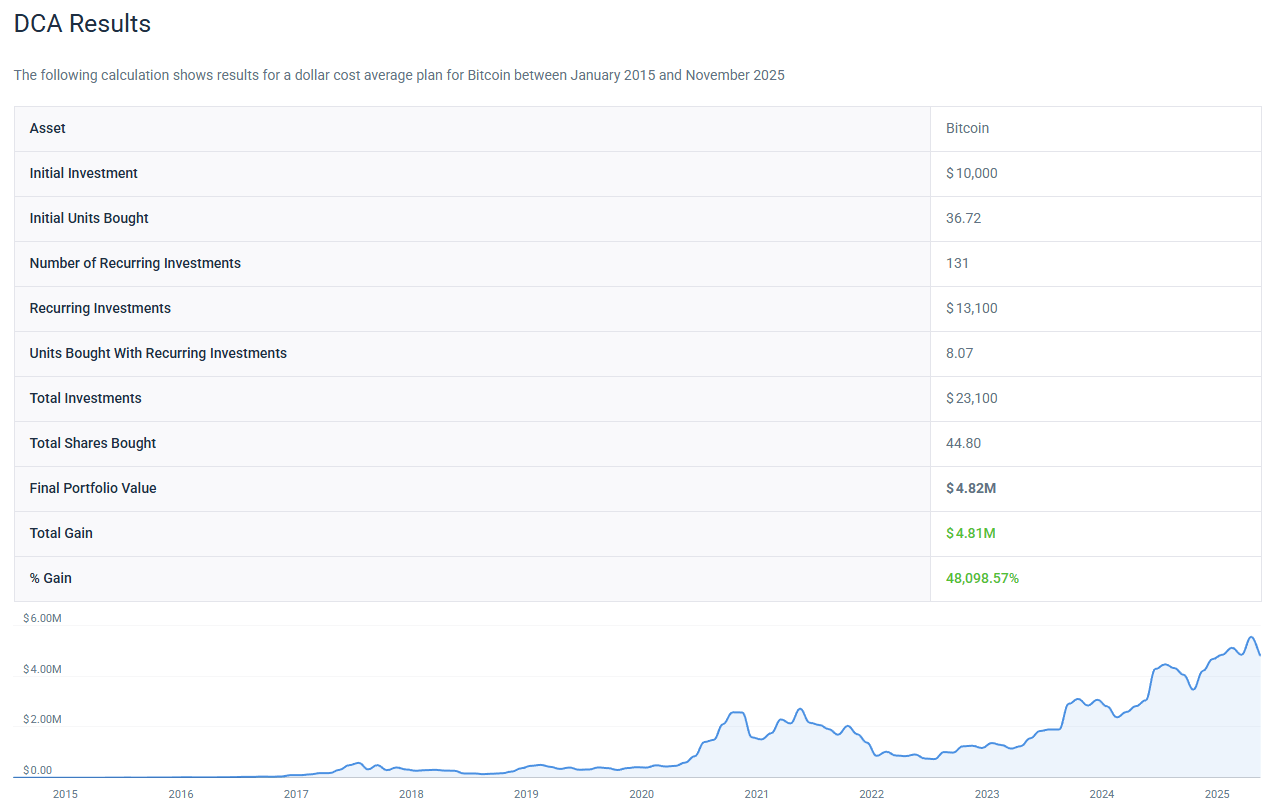Viewport: 1280px width, 810px height.
Task: Click the $10,000 initial investment value
Action: [x=972, y=173]
